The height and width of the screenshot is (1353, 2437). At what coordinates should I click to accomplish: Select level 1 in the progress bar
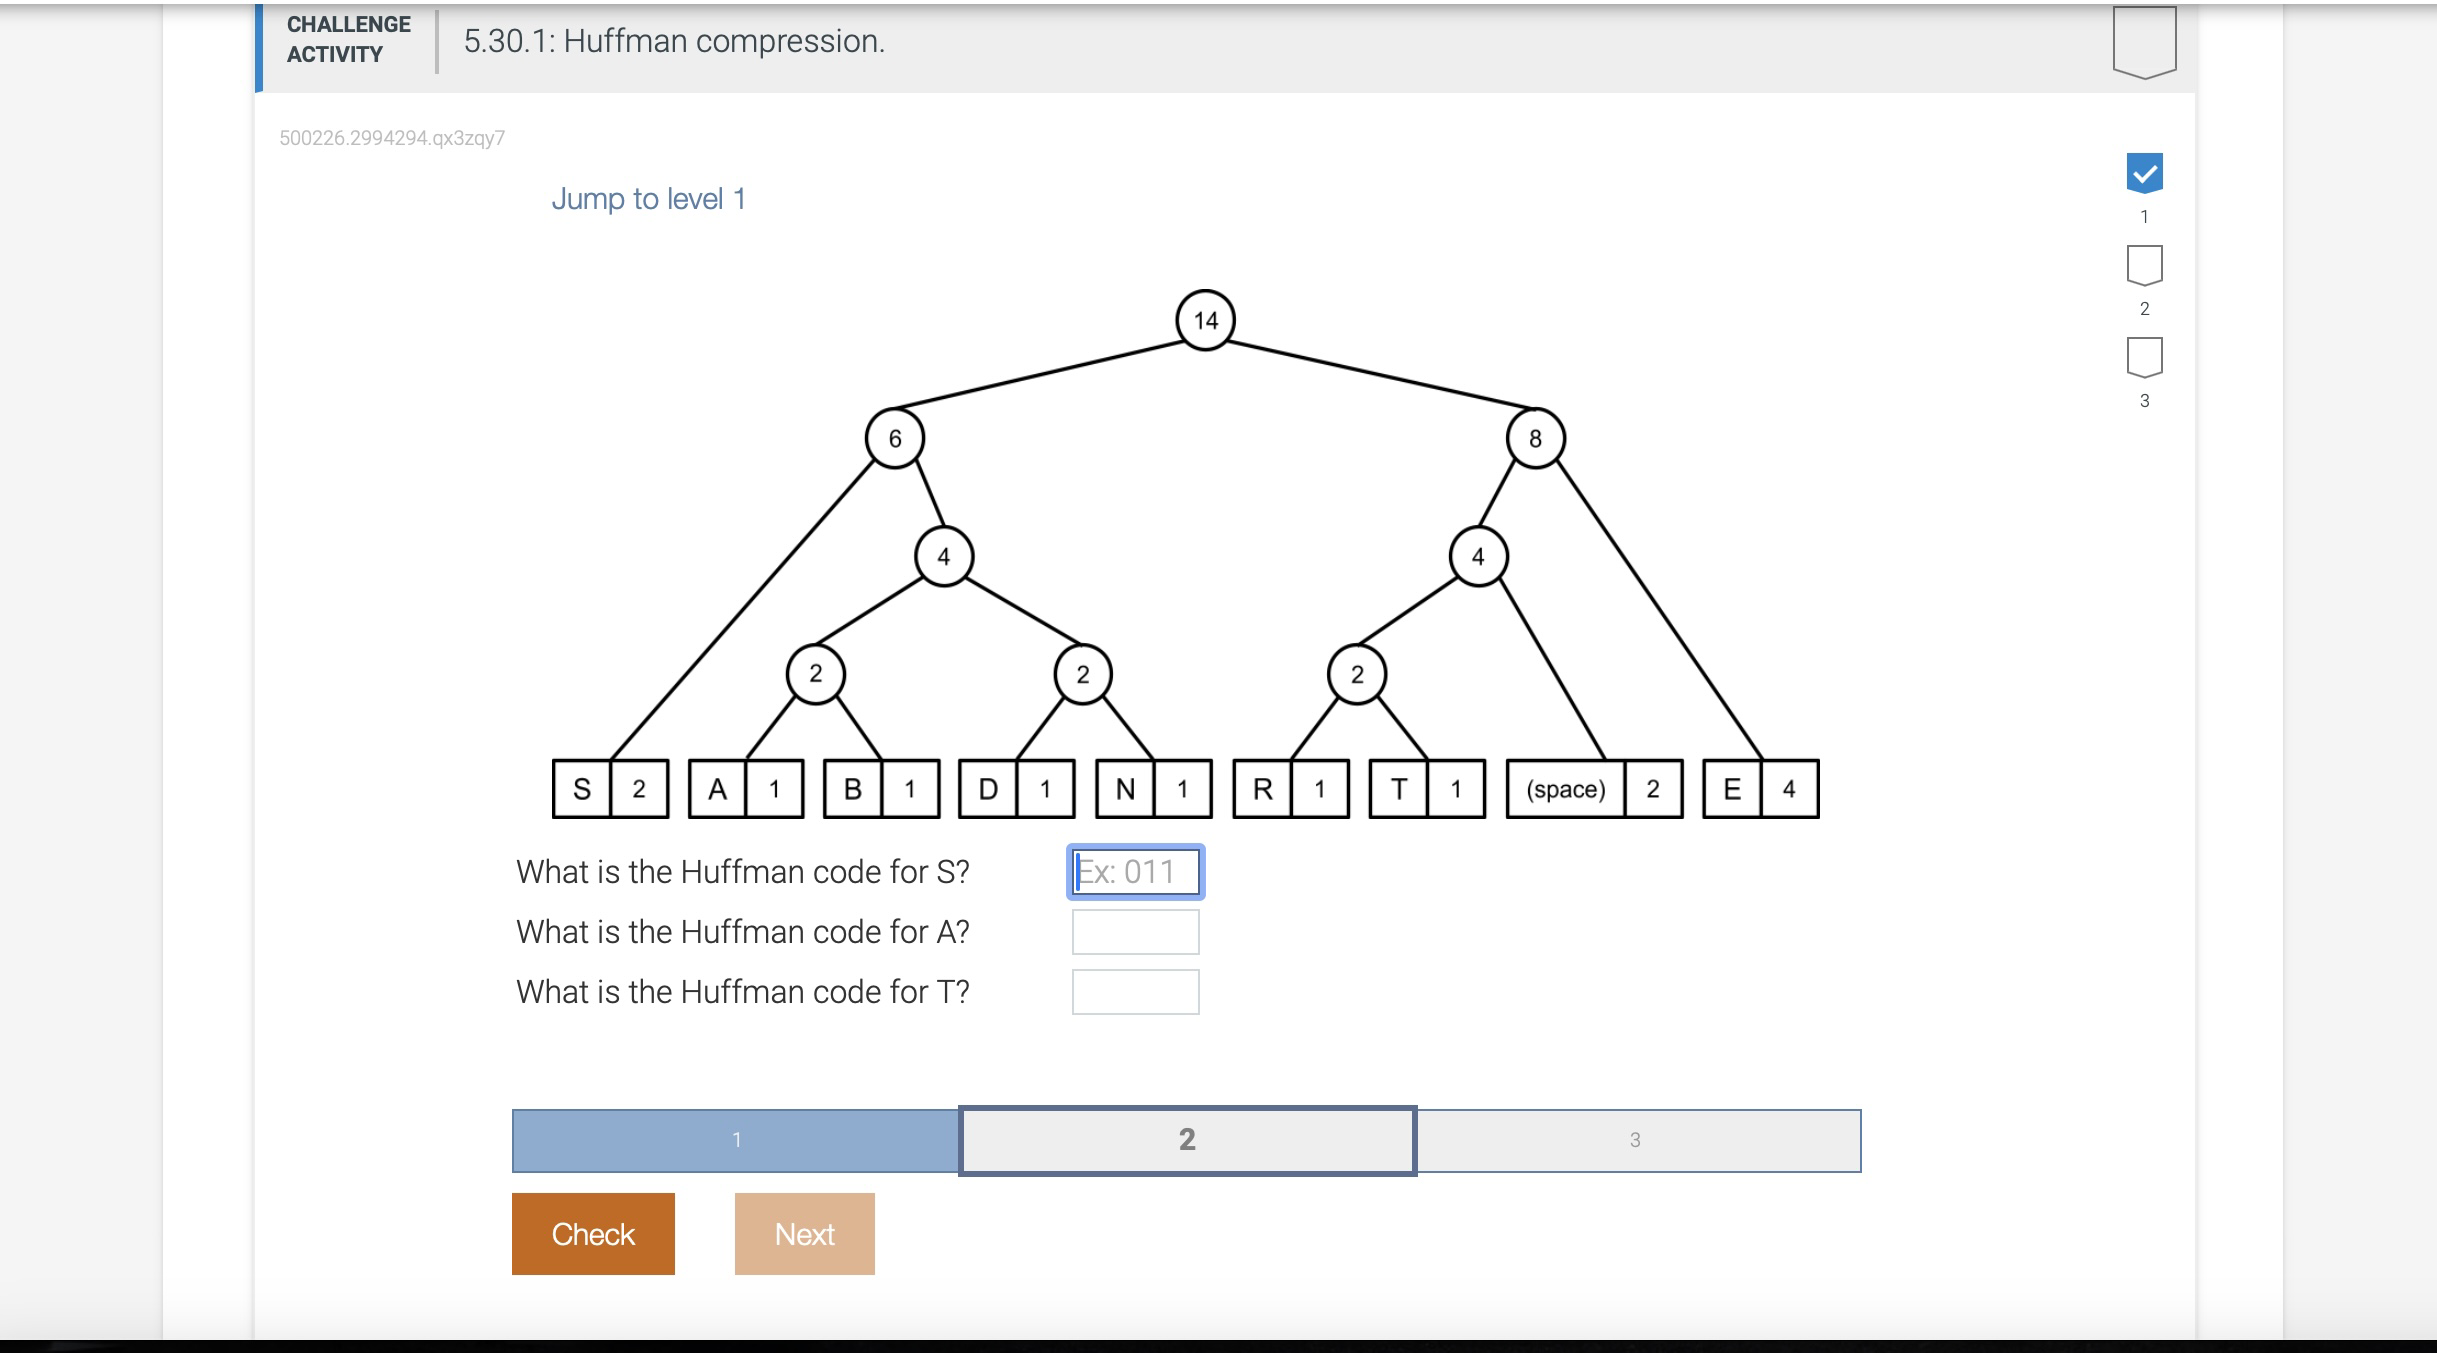(736, 1140)
